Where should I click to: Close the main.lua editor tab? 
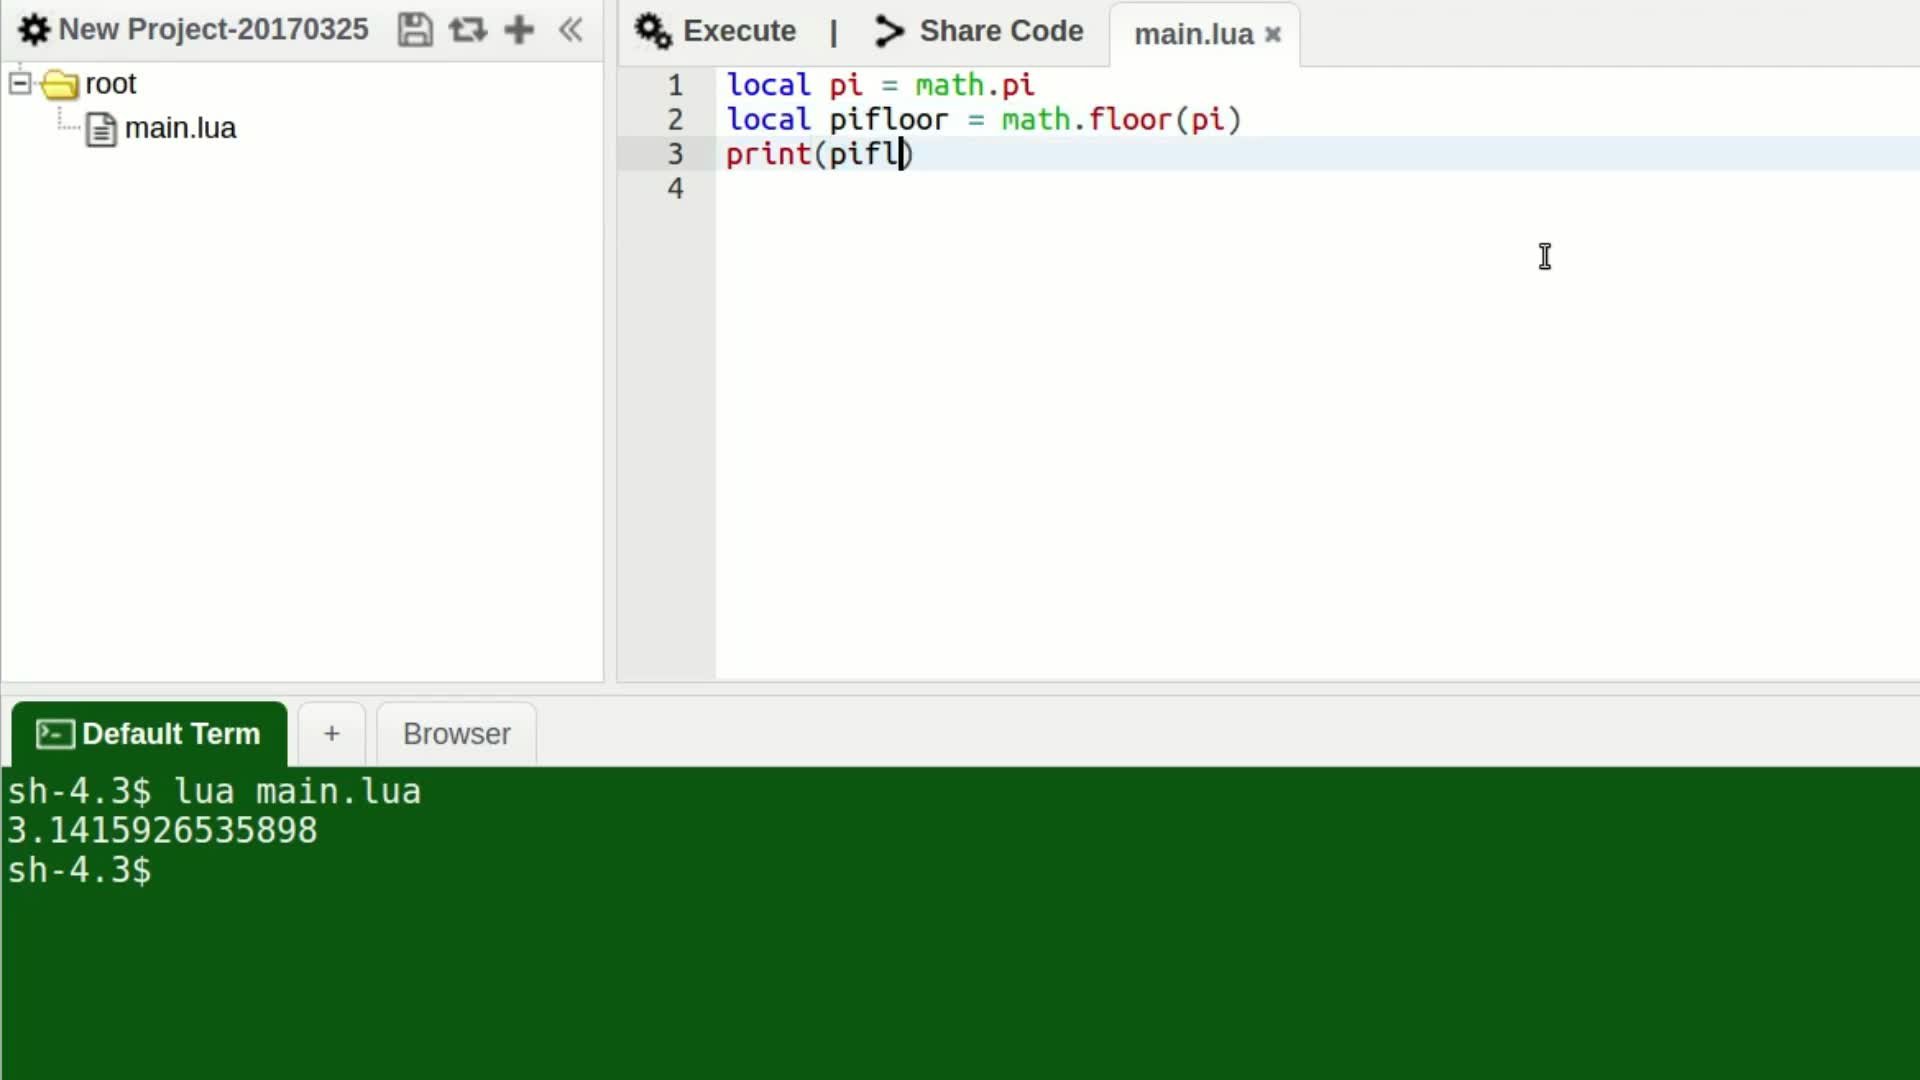(x=1272, y=34)
